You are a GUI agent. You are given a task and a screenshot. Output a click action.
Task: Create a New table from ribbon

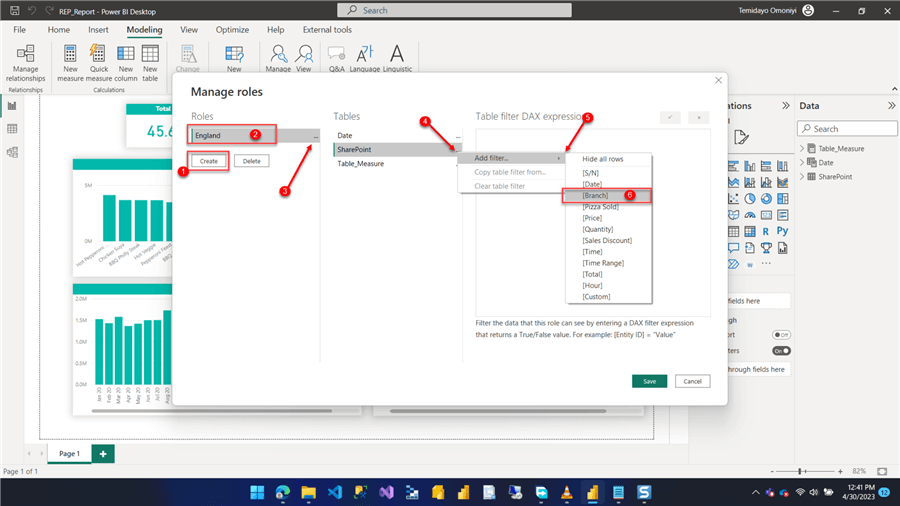[x=150, y=63]
